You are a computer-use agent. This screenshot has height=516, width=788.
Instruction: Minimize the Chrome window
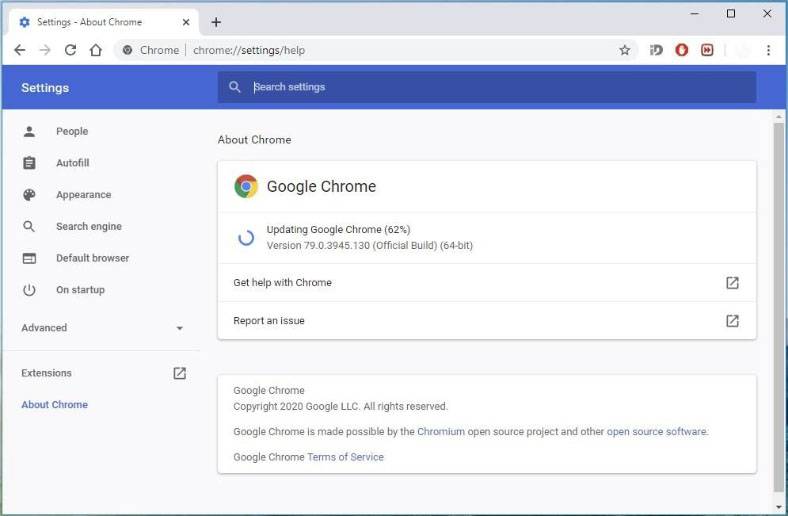[695, 14]
